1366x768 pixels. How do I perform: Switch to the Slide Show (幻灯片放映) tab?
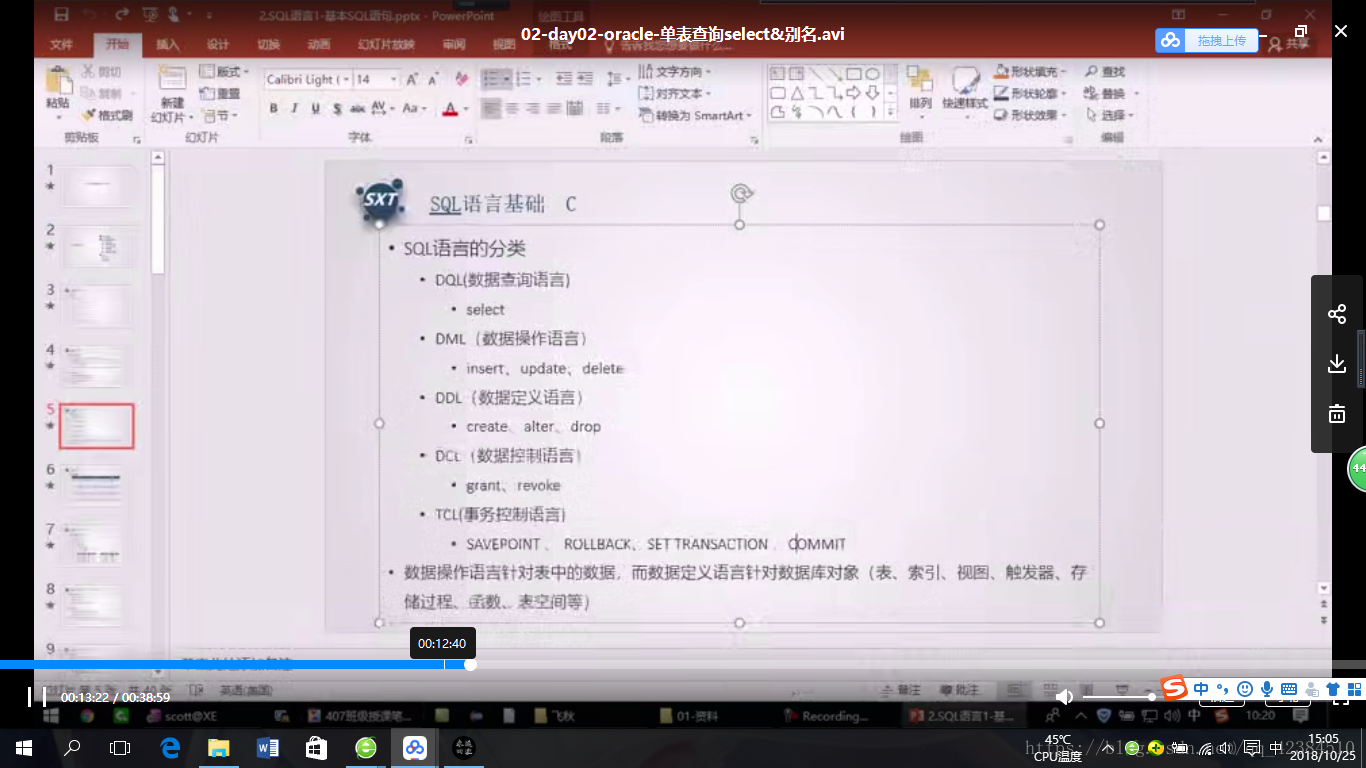point(386,45)
